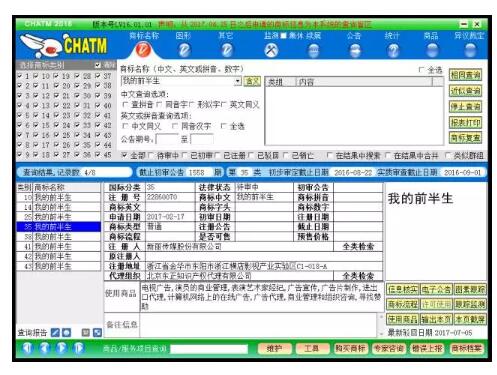The height and width of the screenshot is (375, 497).
Task: Click the 近似查询 button
Action: 465,91
